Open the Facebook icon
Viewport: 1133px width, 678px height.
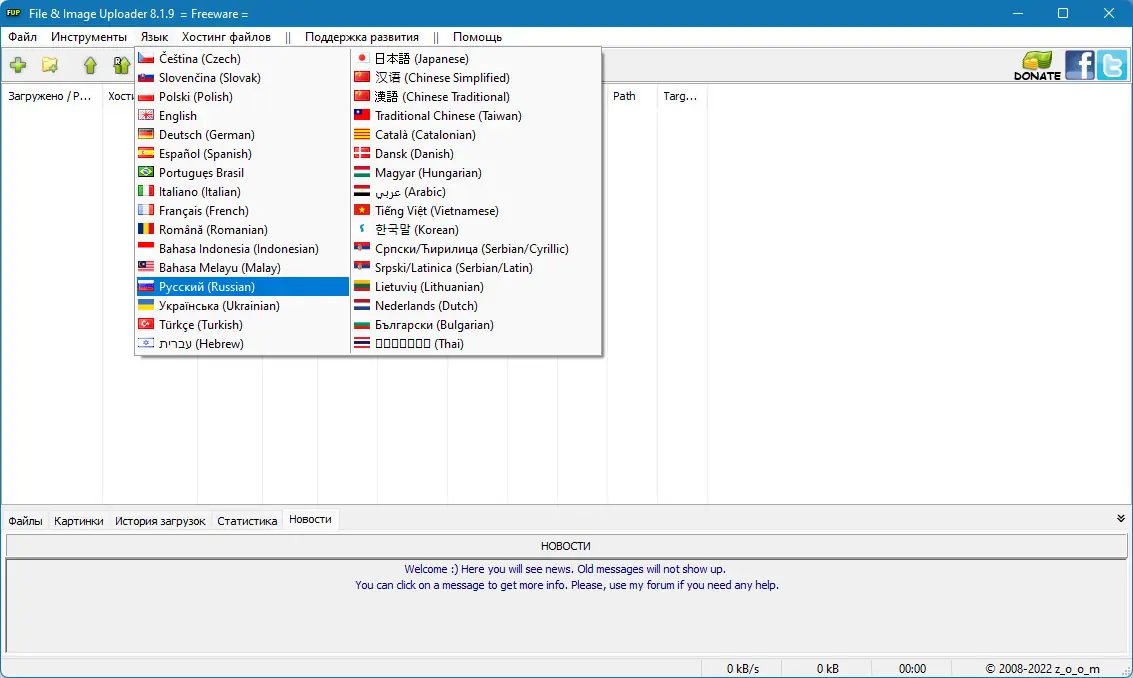(x=1080, y=66)
